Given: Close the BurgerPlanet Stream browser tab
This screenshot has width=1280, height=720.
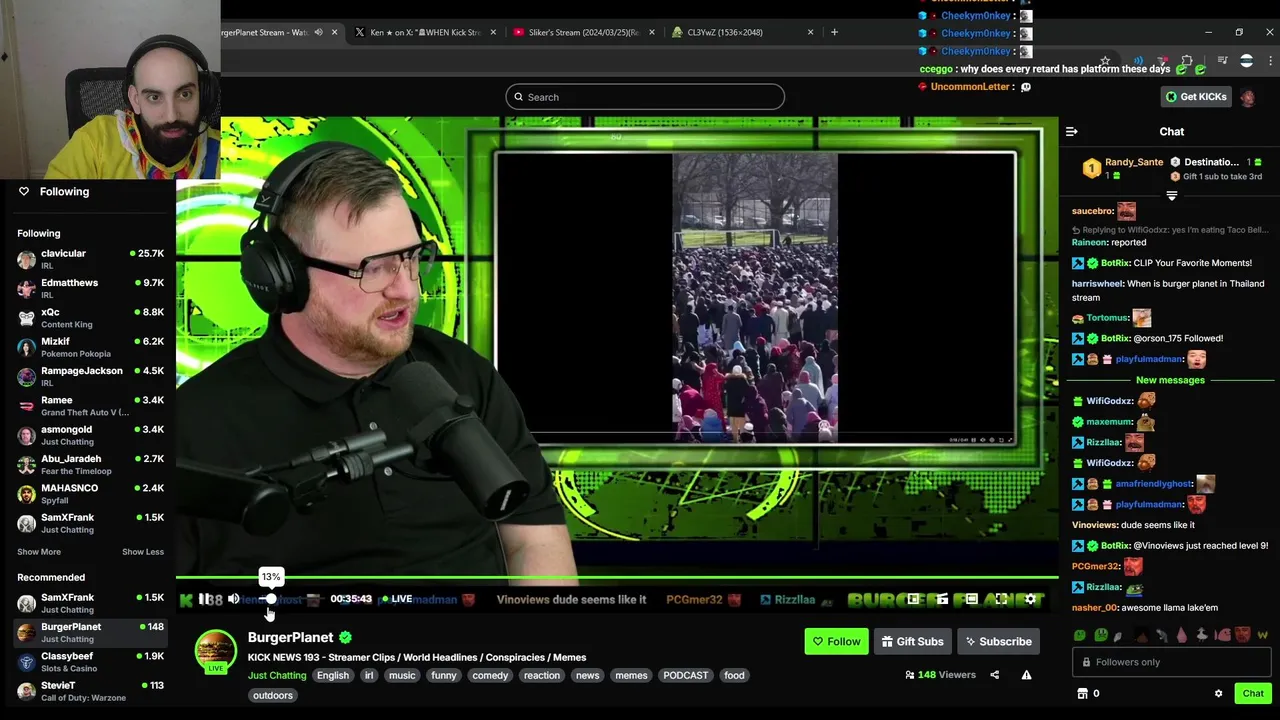Looking at the screenshot, I should coord(334,32).
